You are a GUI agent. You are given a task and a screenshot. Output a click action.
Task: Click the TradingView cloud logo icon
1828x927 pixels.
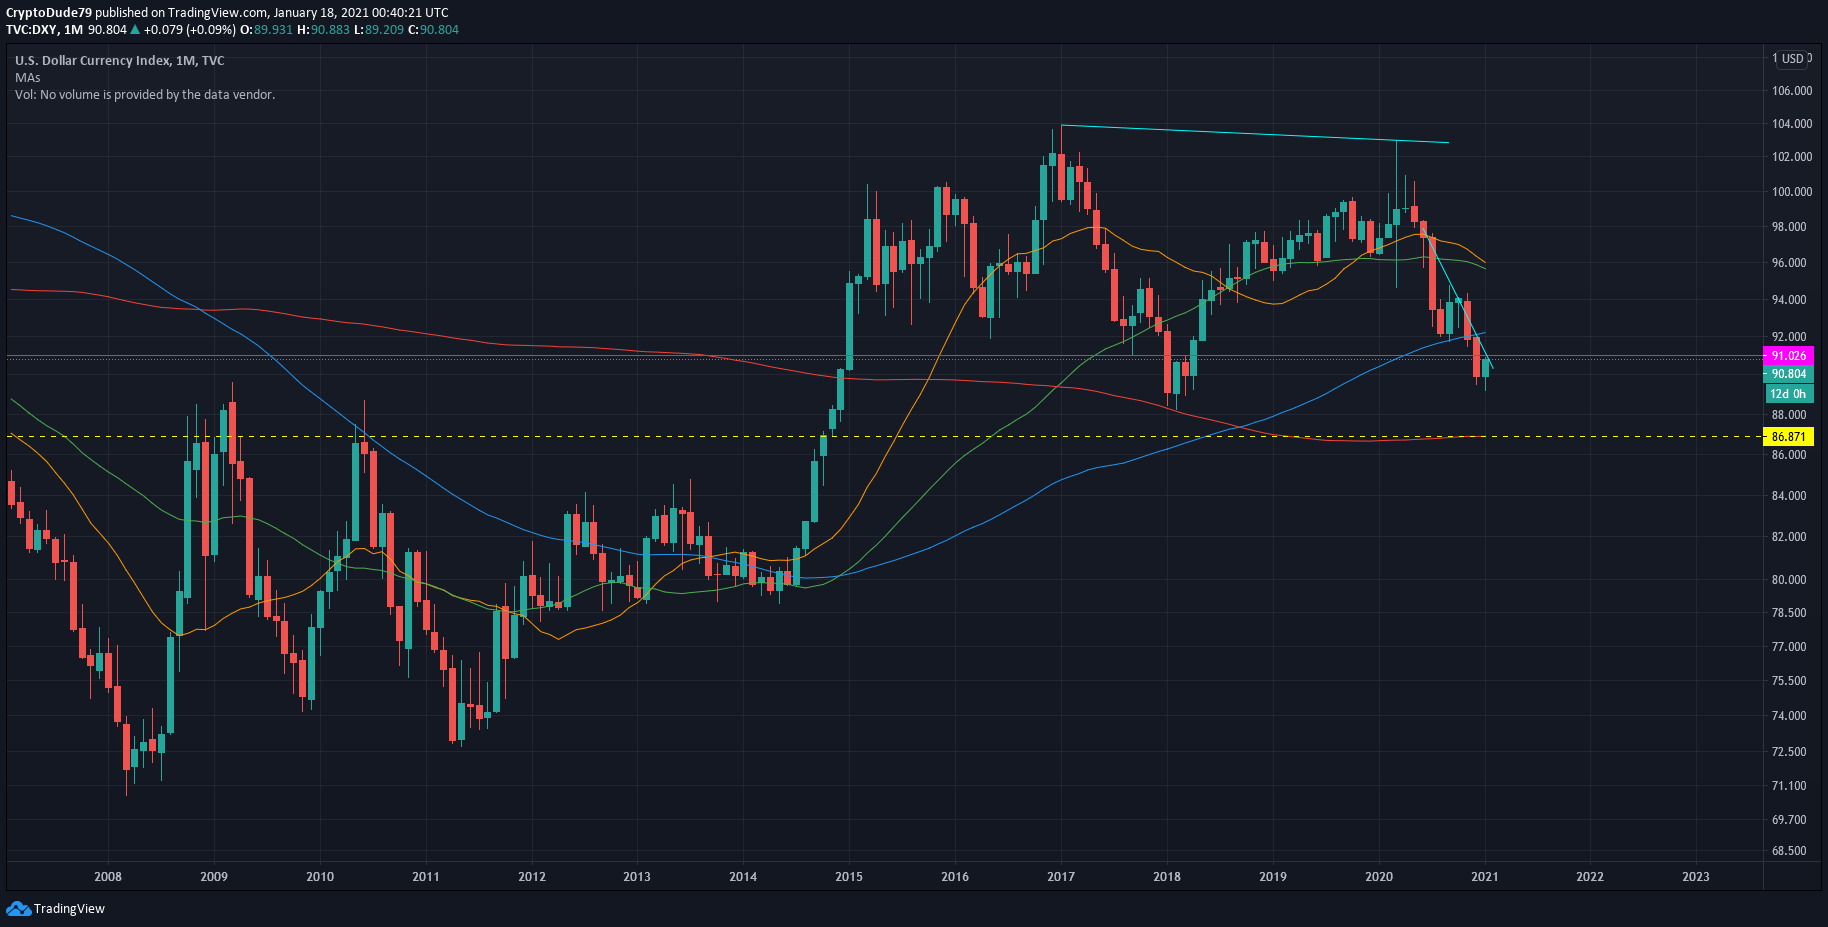point(18,908)
